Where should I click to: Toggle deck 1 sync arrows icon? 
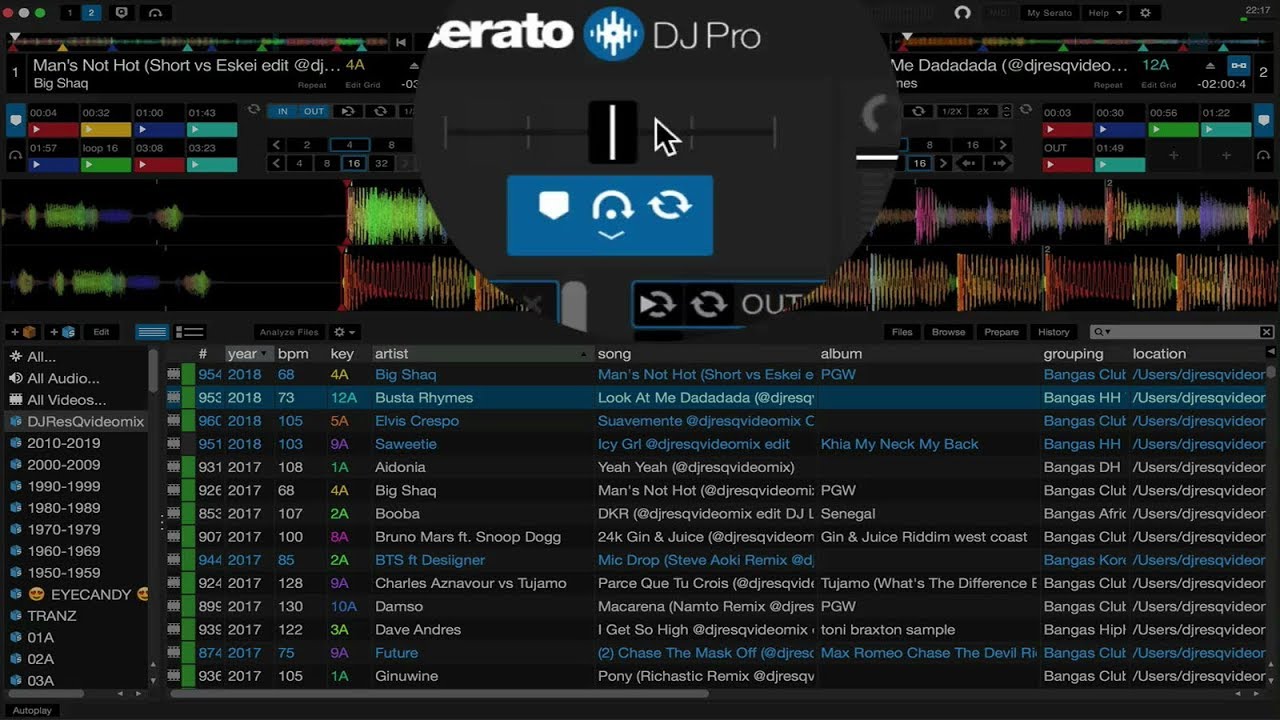[x=254, y=110]
